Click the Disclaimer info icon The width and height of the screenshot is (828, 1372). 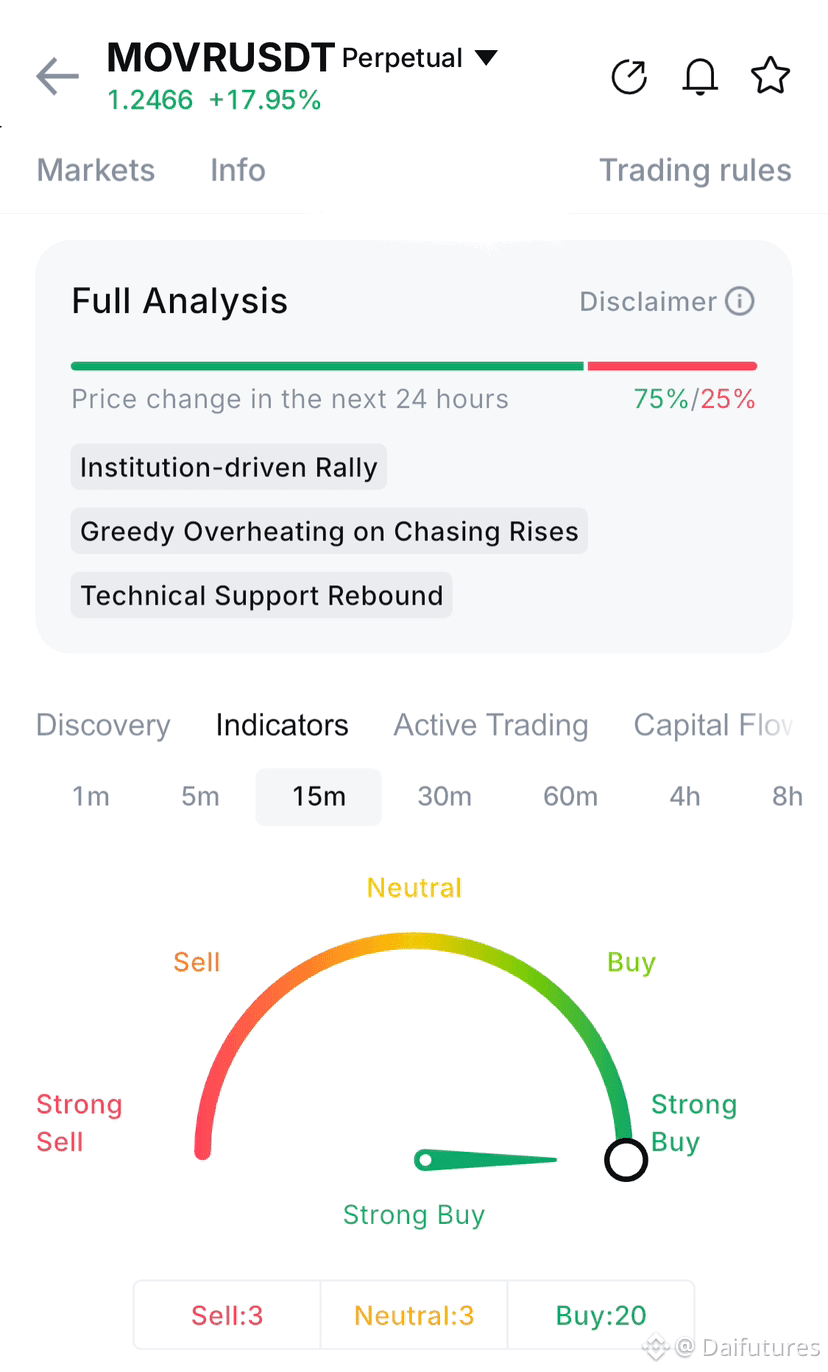(x=739, y=301)
